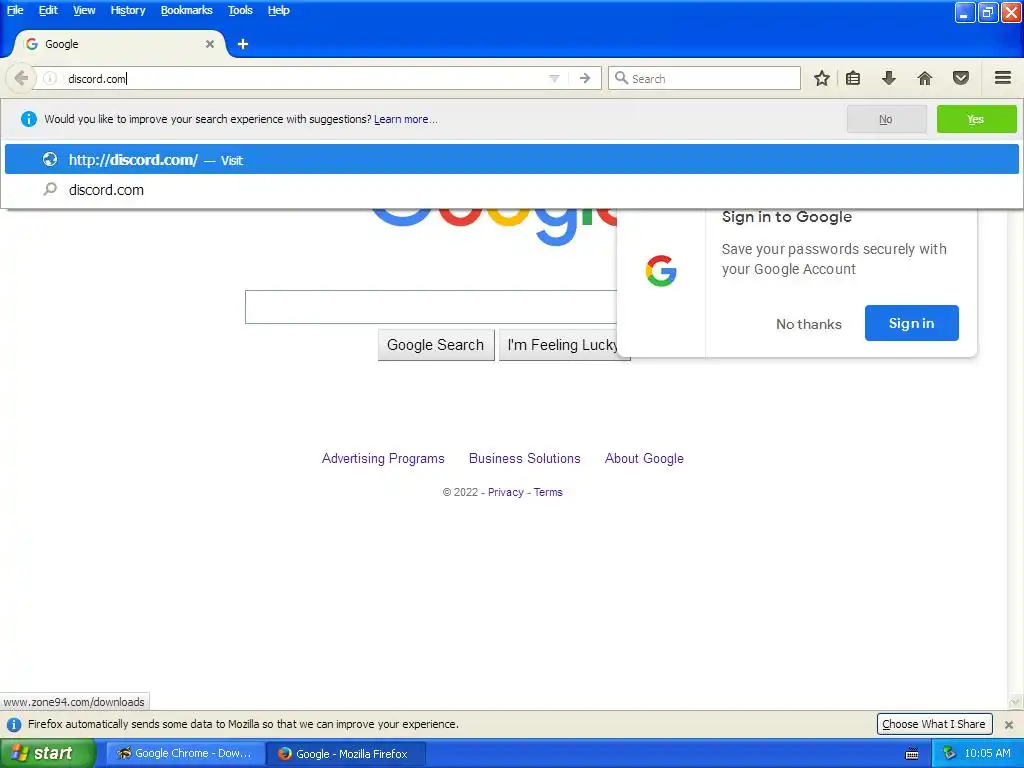Switch to Google Chrome download taskbar window
The width and height of the screenshot is (1024, 768).
185,754
